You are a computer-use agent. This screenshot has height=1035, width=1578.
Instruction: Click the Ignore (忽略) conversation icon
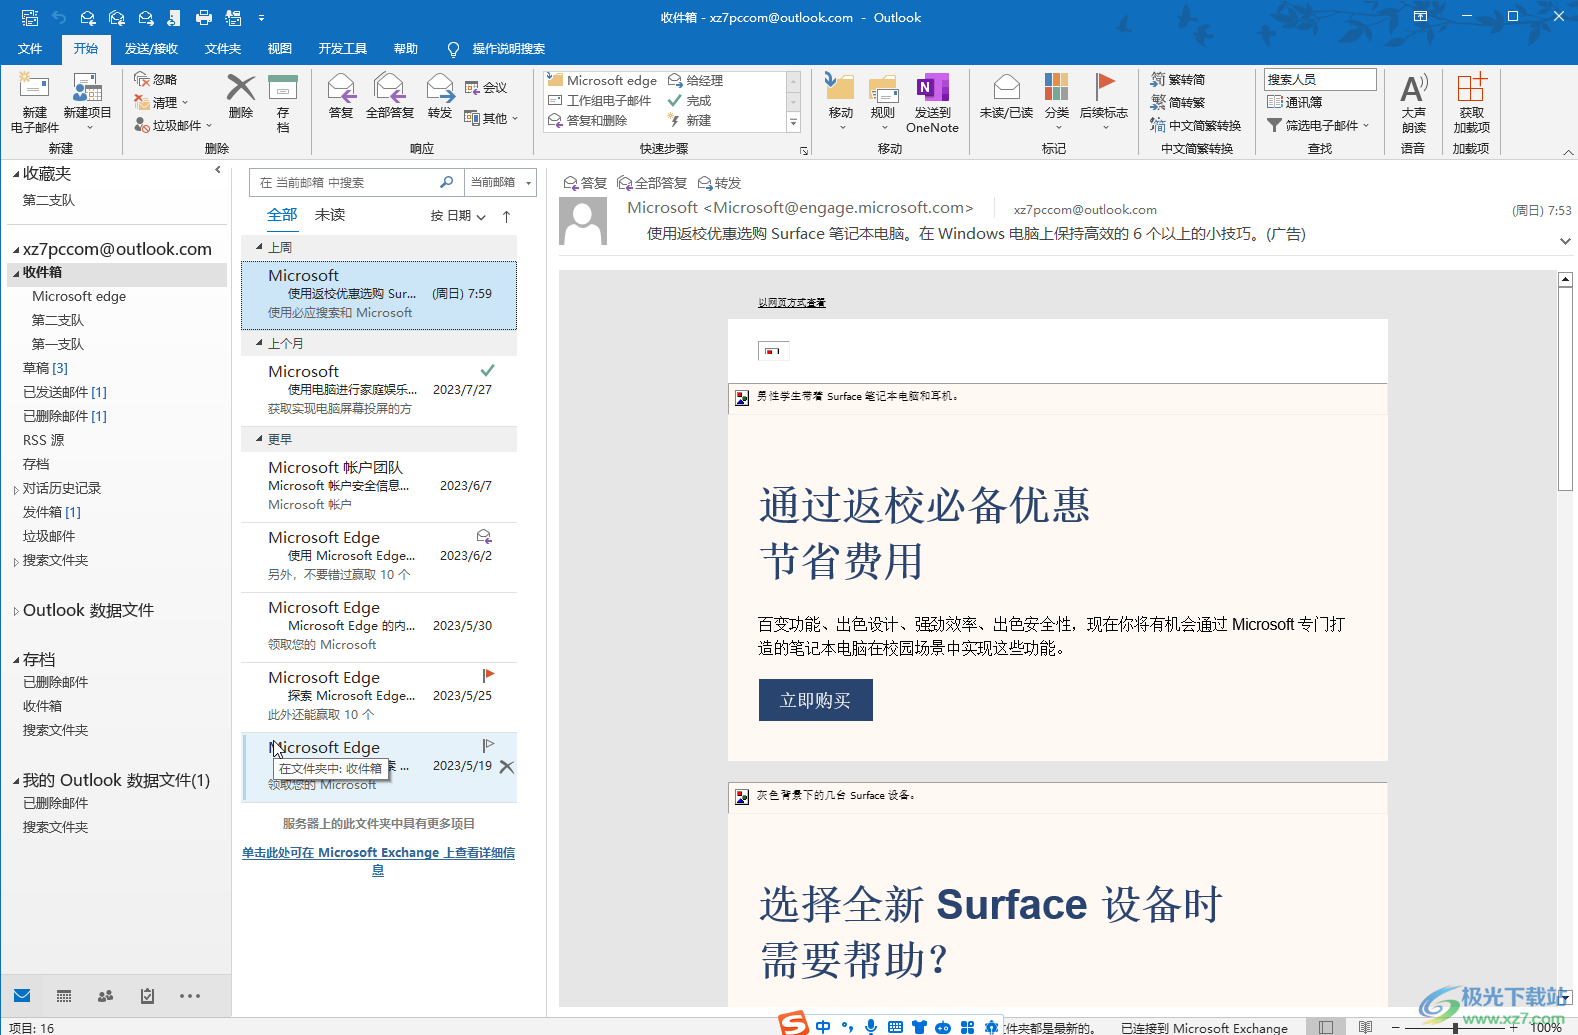tap(142, 79)
